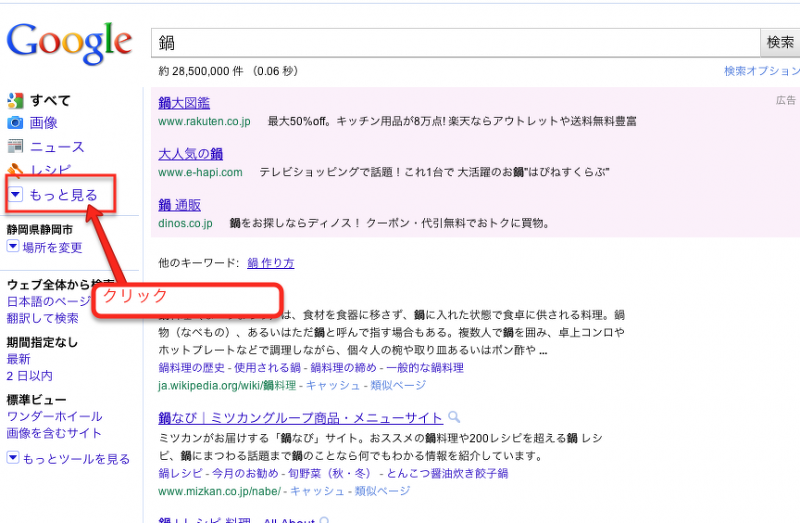Viewport: 800px width, 523px height.
Task: Expand the もっとツールを見る arrow
Action: coord(13,458)
